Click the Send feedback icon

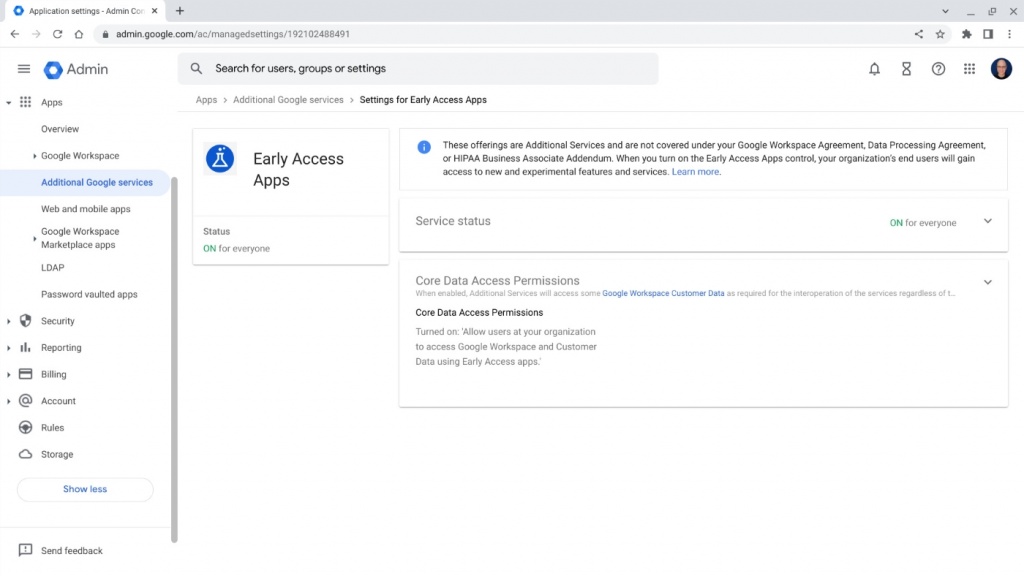tap(25, 550)
